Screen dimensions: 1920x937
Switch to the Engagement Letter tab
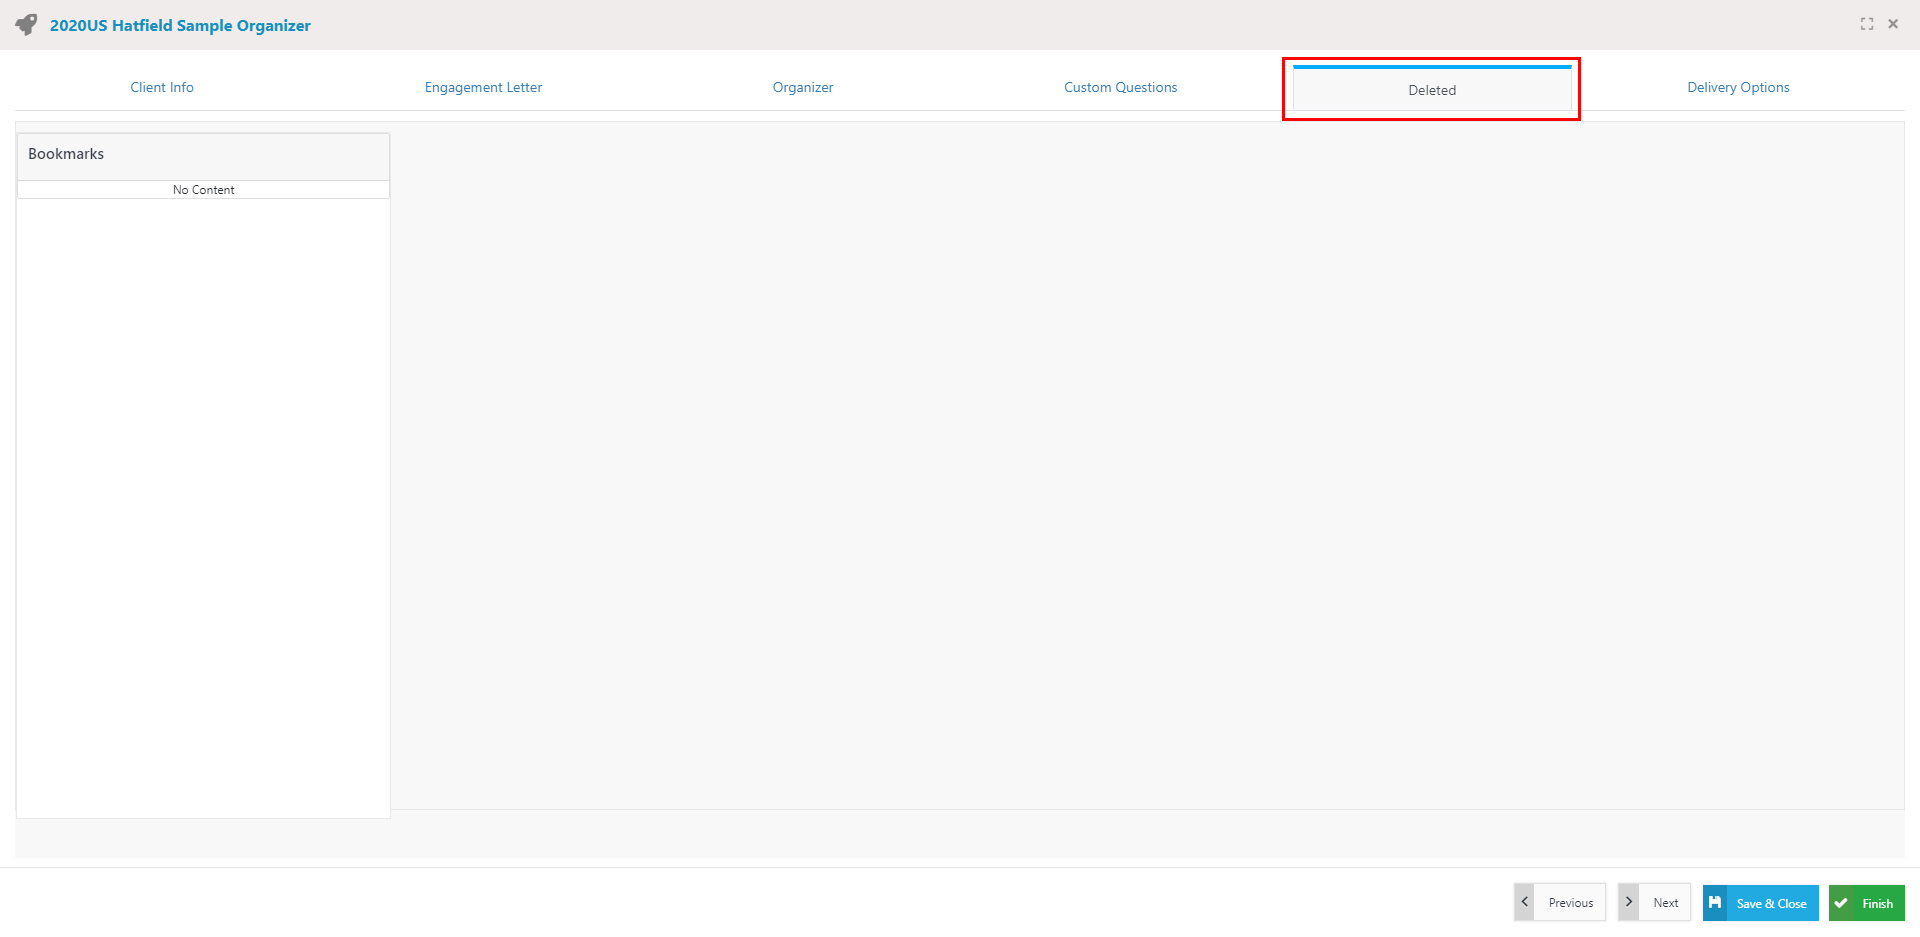483,87
